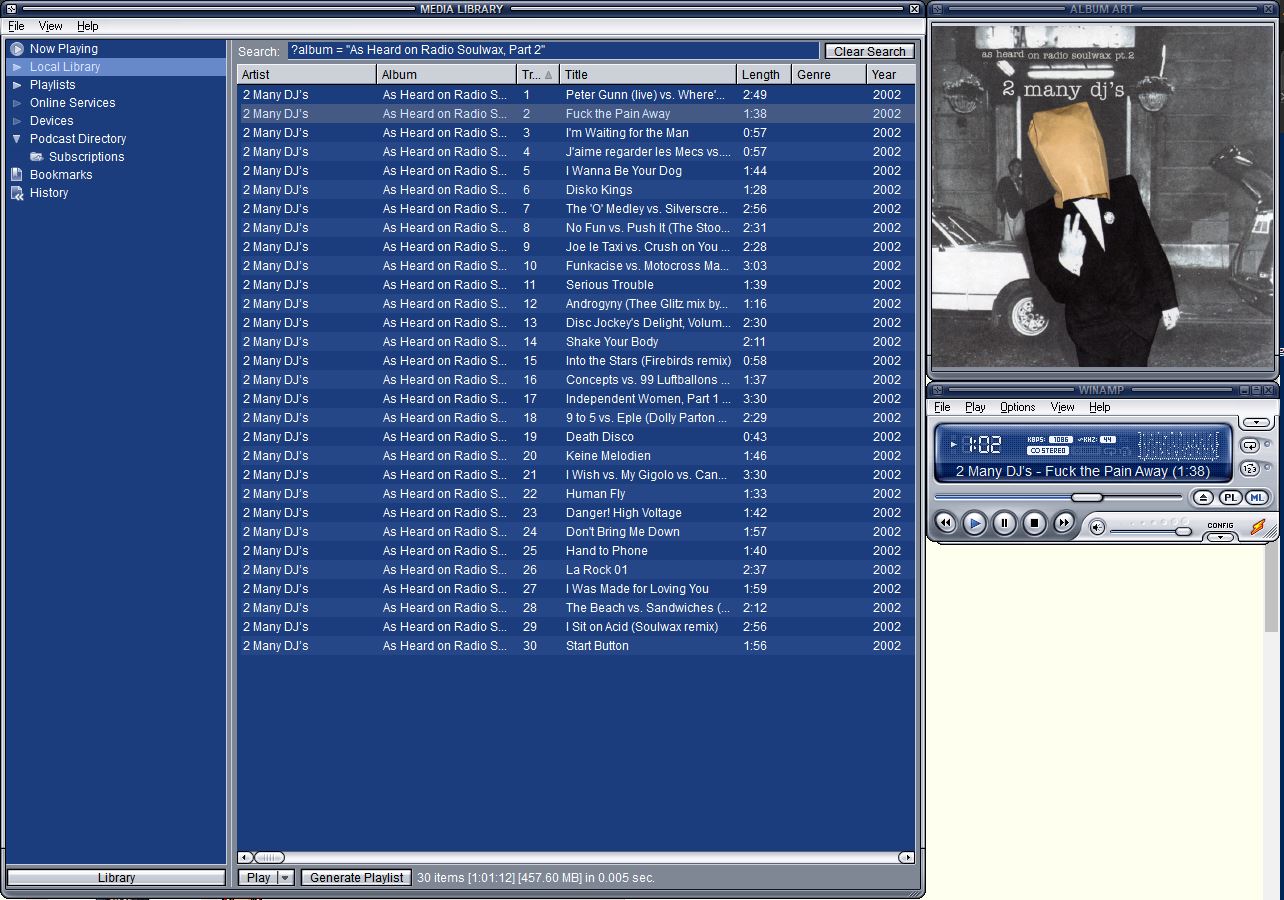Click the Search query input field
Screen dimensions: 1284x900
click(x=553, y=50)
